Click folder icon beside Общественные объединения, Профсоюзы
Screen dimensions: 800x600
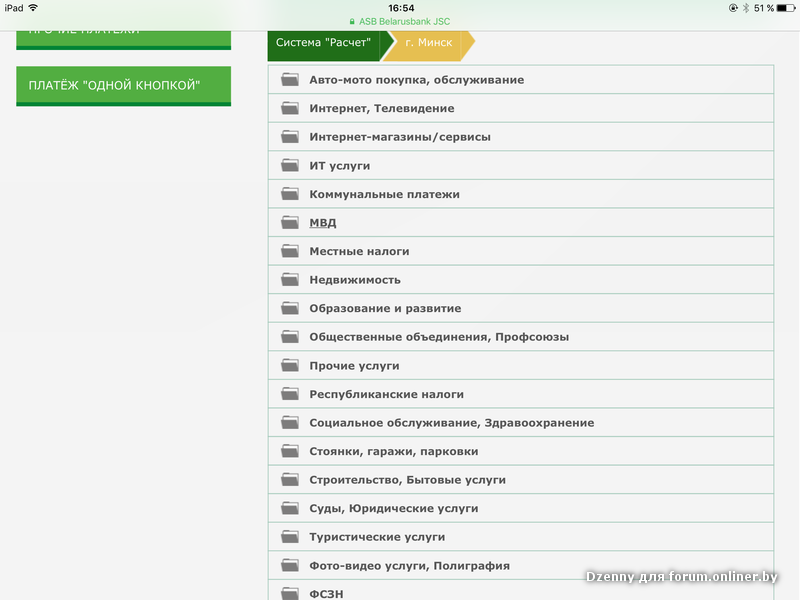pyautogui.click(x=290, y=337)
